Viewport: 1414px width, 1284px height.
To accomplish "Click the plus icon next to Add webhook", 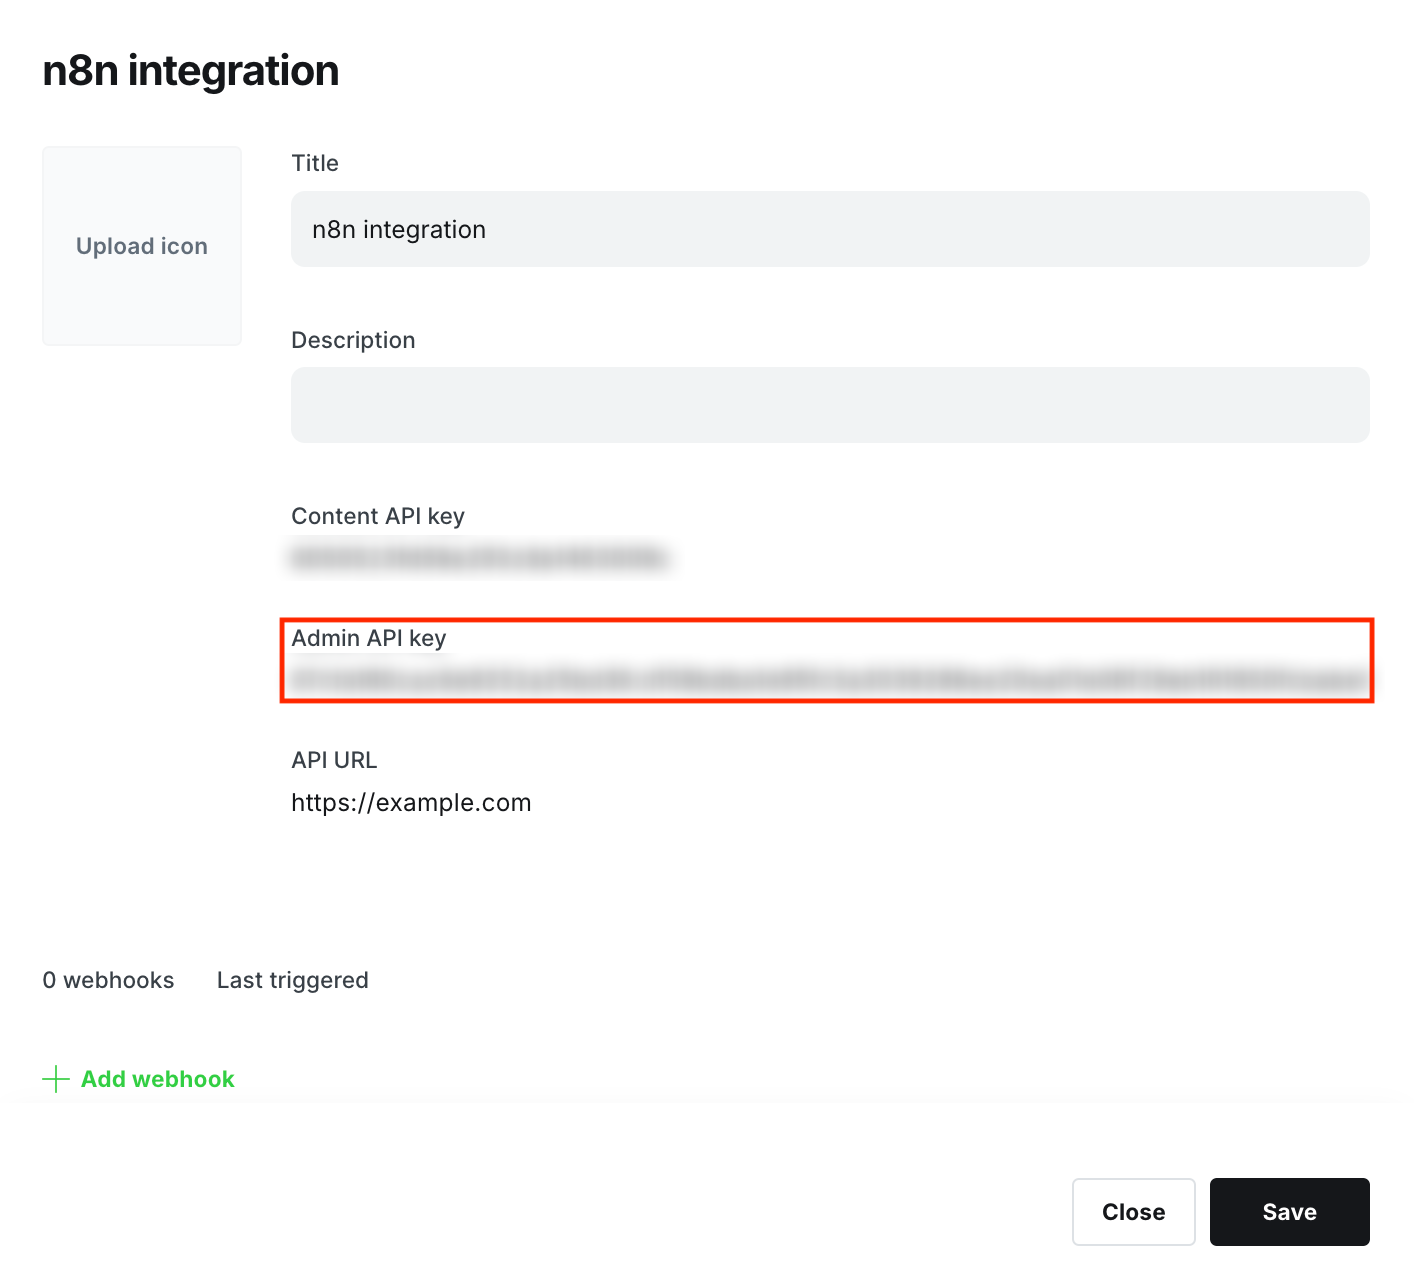I will [55, 1079].
